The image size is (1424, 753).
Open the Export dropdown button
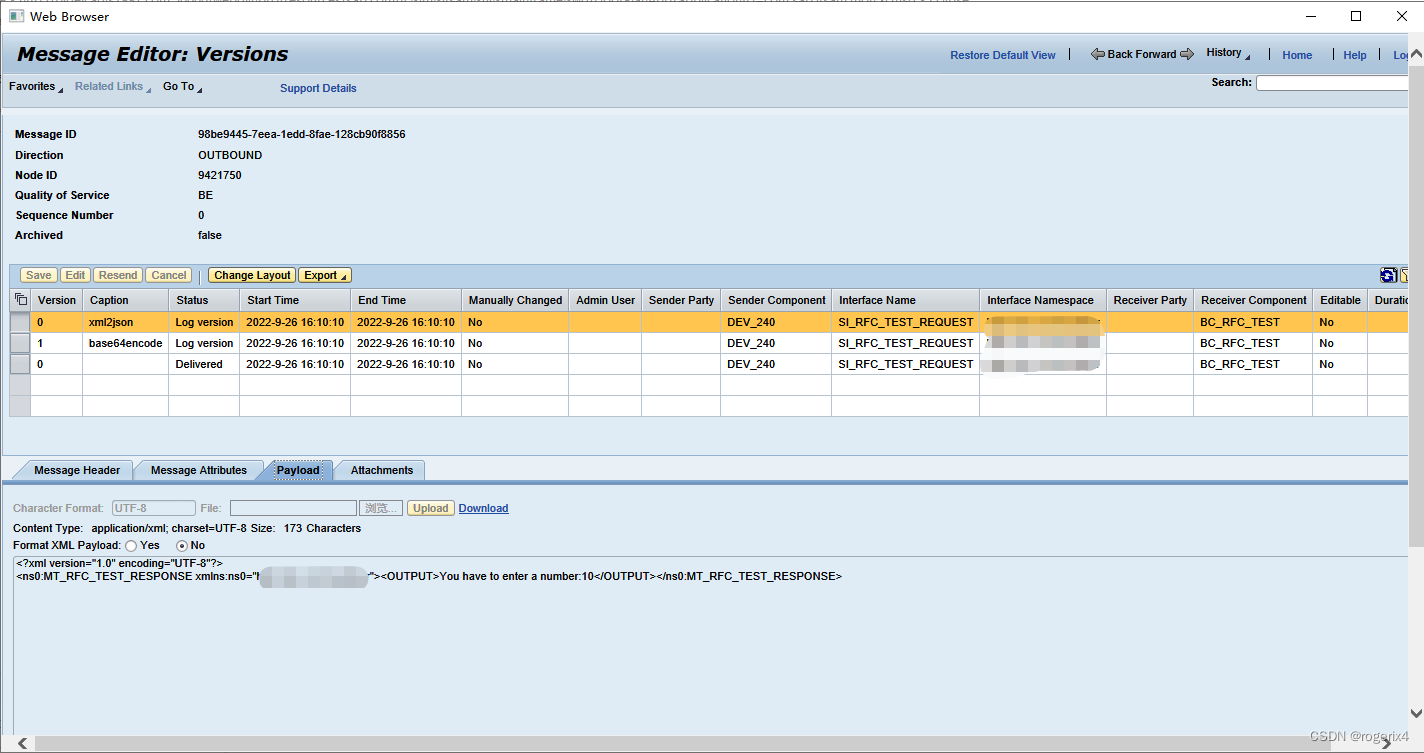pyautogui.click(x=325, y=275)
